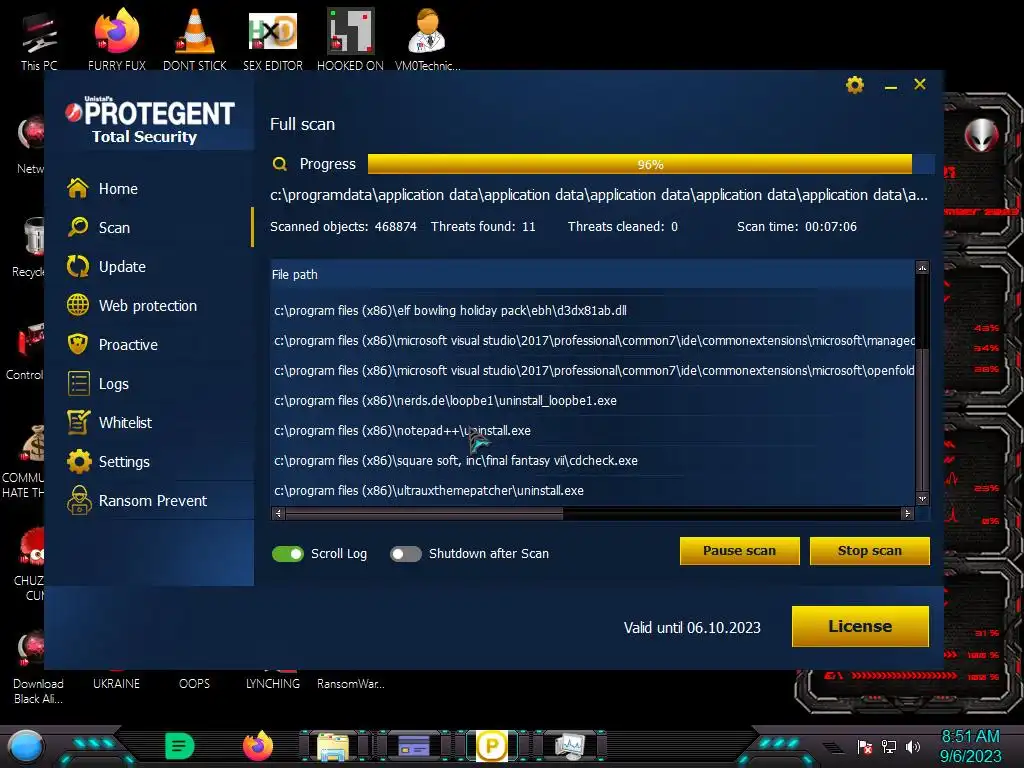Click the Progress magnifier icon
This screenshot has width=1024, height=768.
point(280,164)
